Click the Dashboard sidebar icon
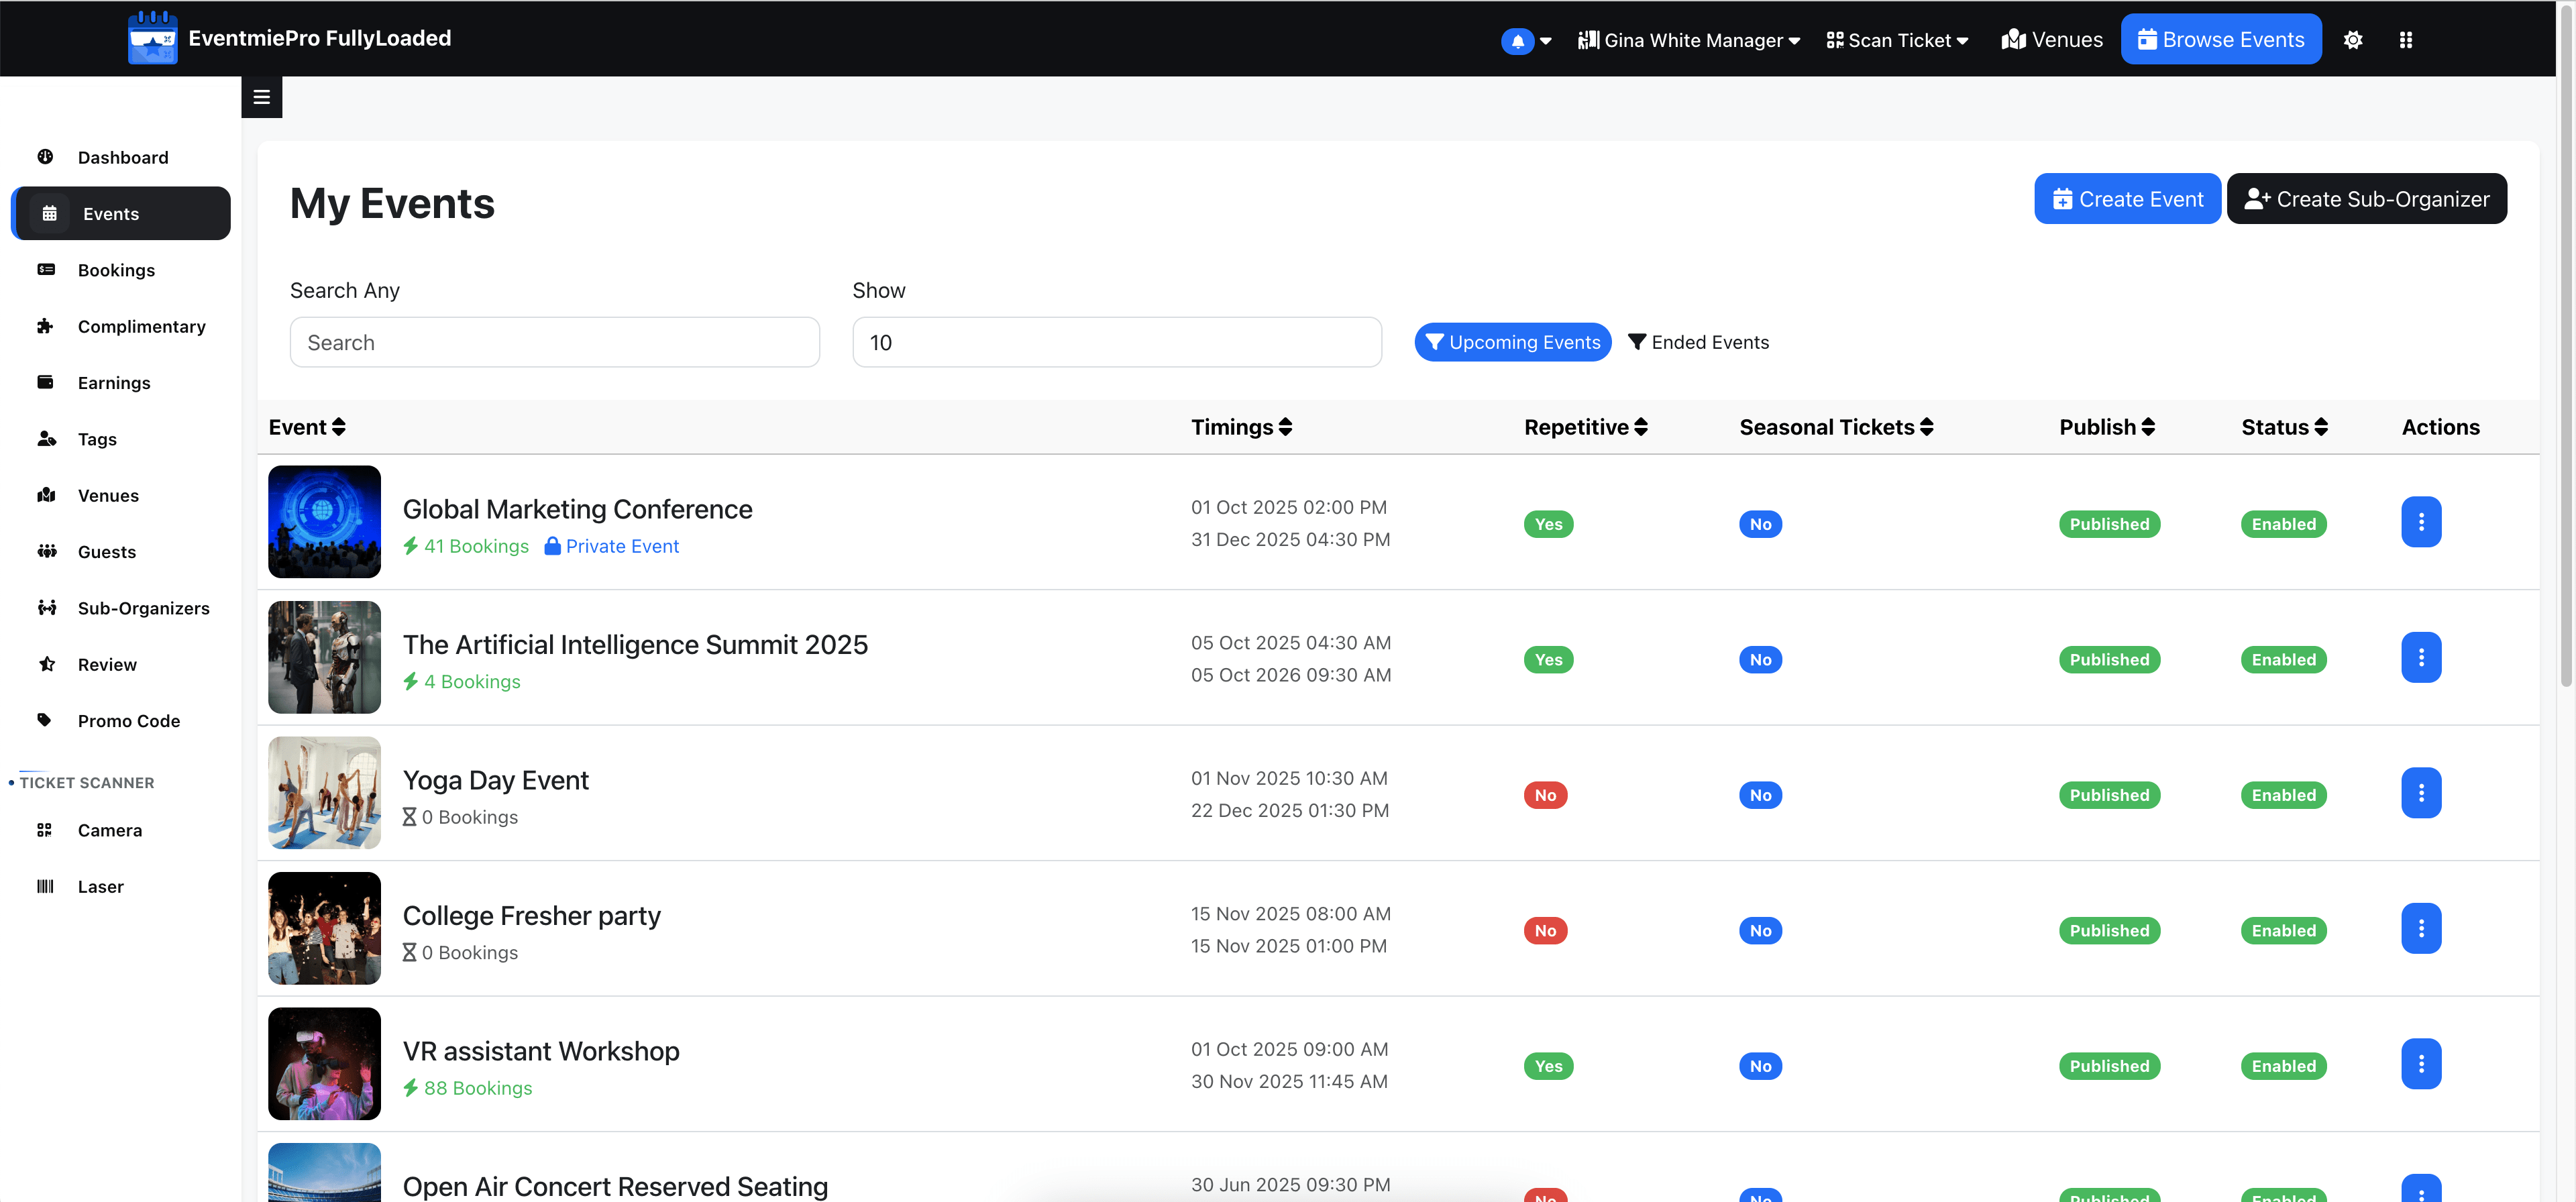The height and width of the screenshot is (1202, 2576). coord(45,157)
